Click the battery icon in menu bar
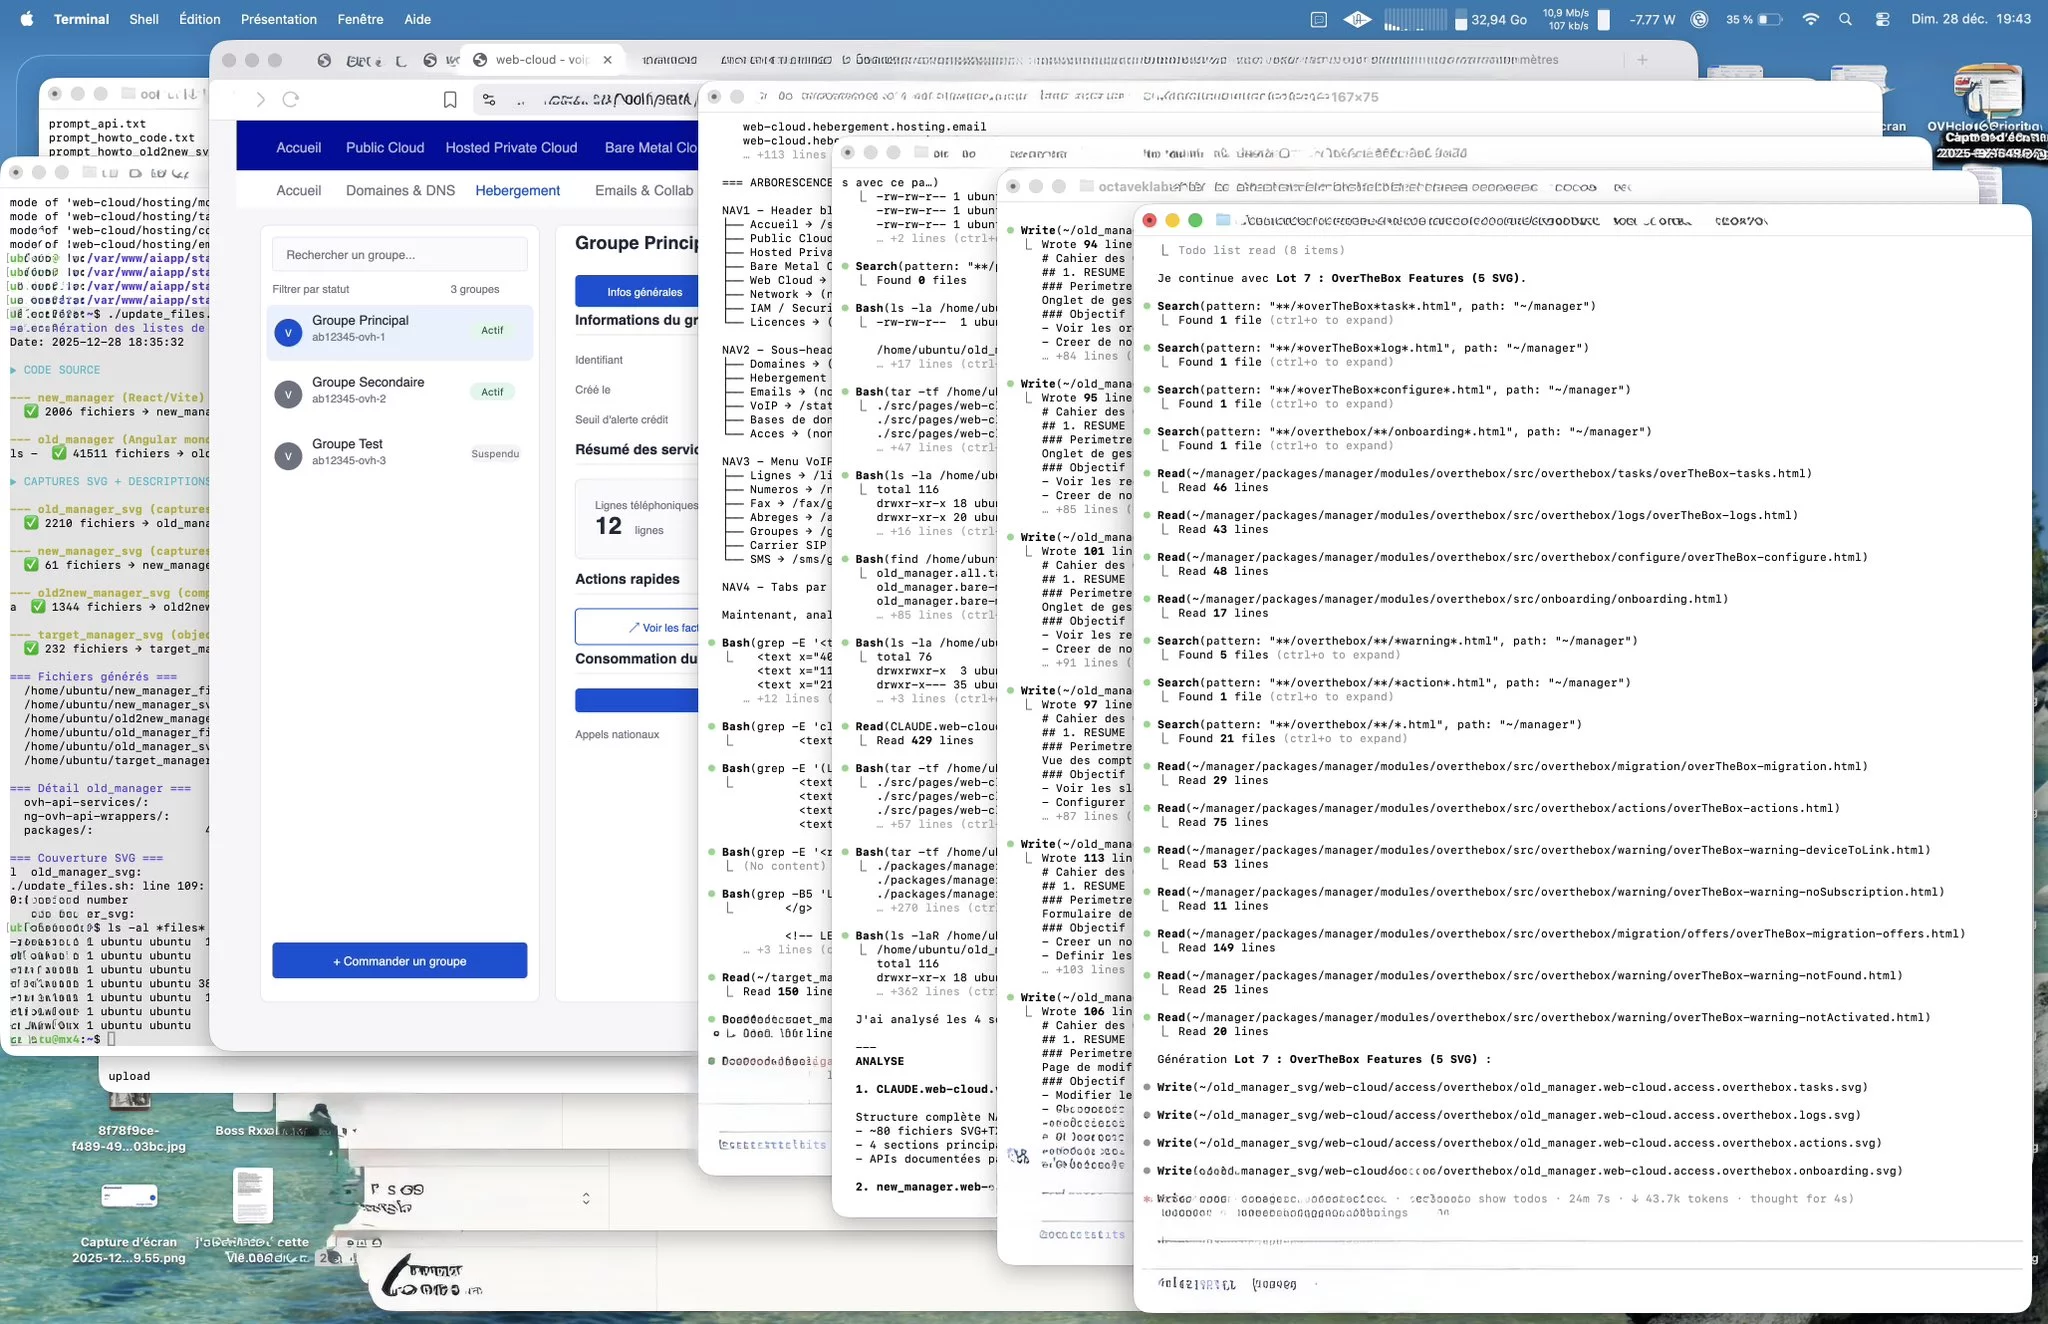 click(x=1769, y=19)
